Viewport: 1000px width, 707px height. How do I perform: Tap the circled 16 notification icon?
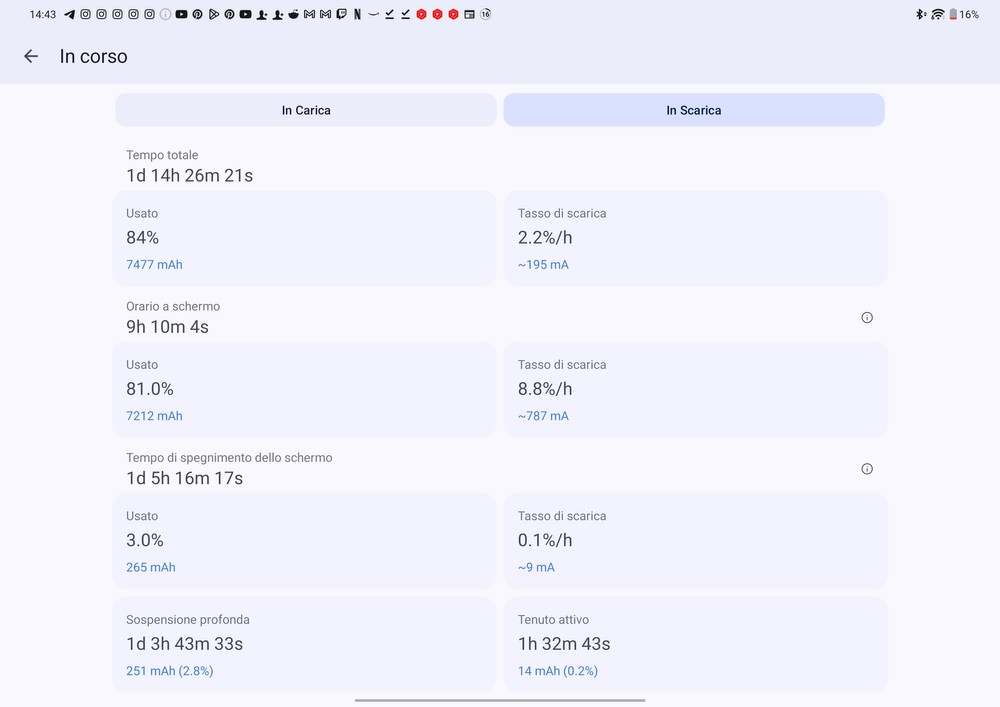(485, 14)
